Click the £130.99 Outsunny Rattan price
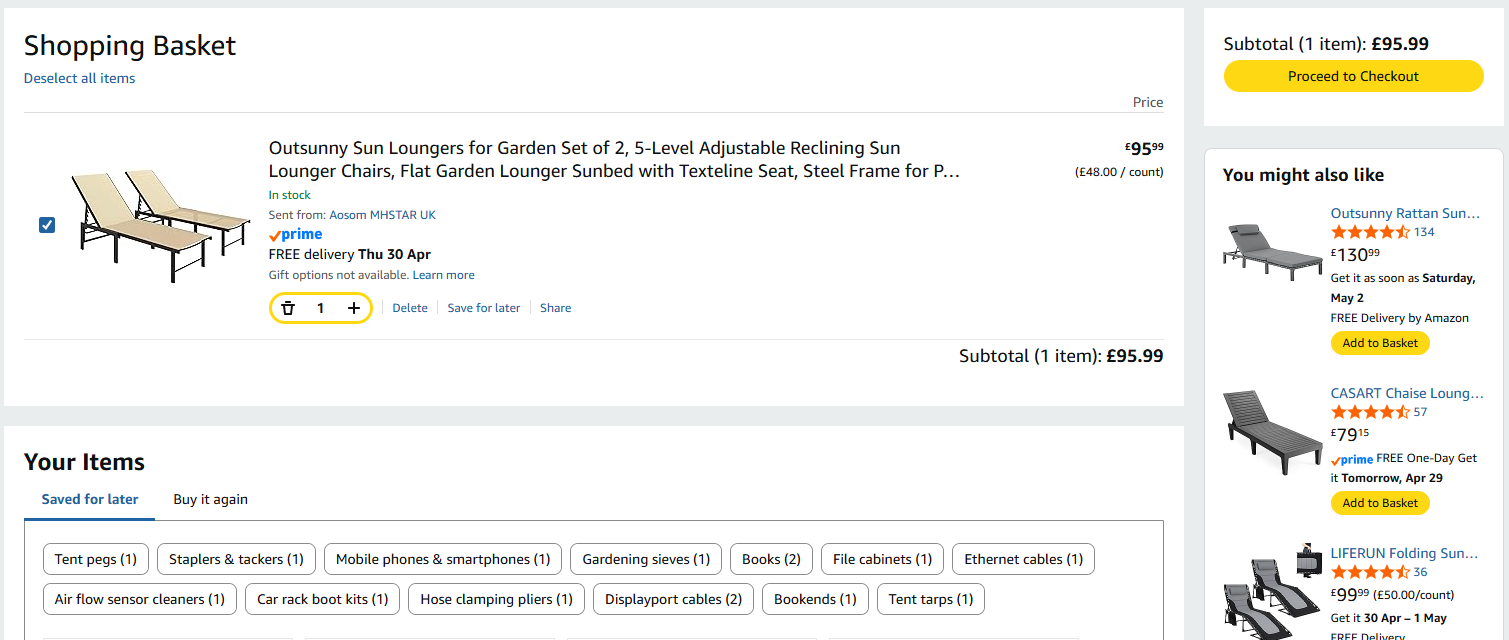 [x=1355, y=255]
